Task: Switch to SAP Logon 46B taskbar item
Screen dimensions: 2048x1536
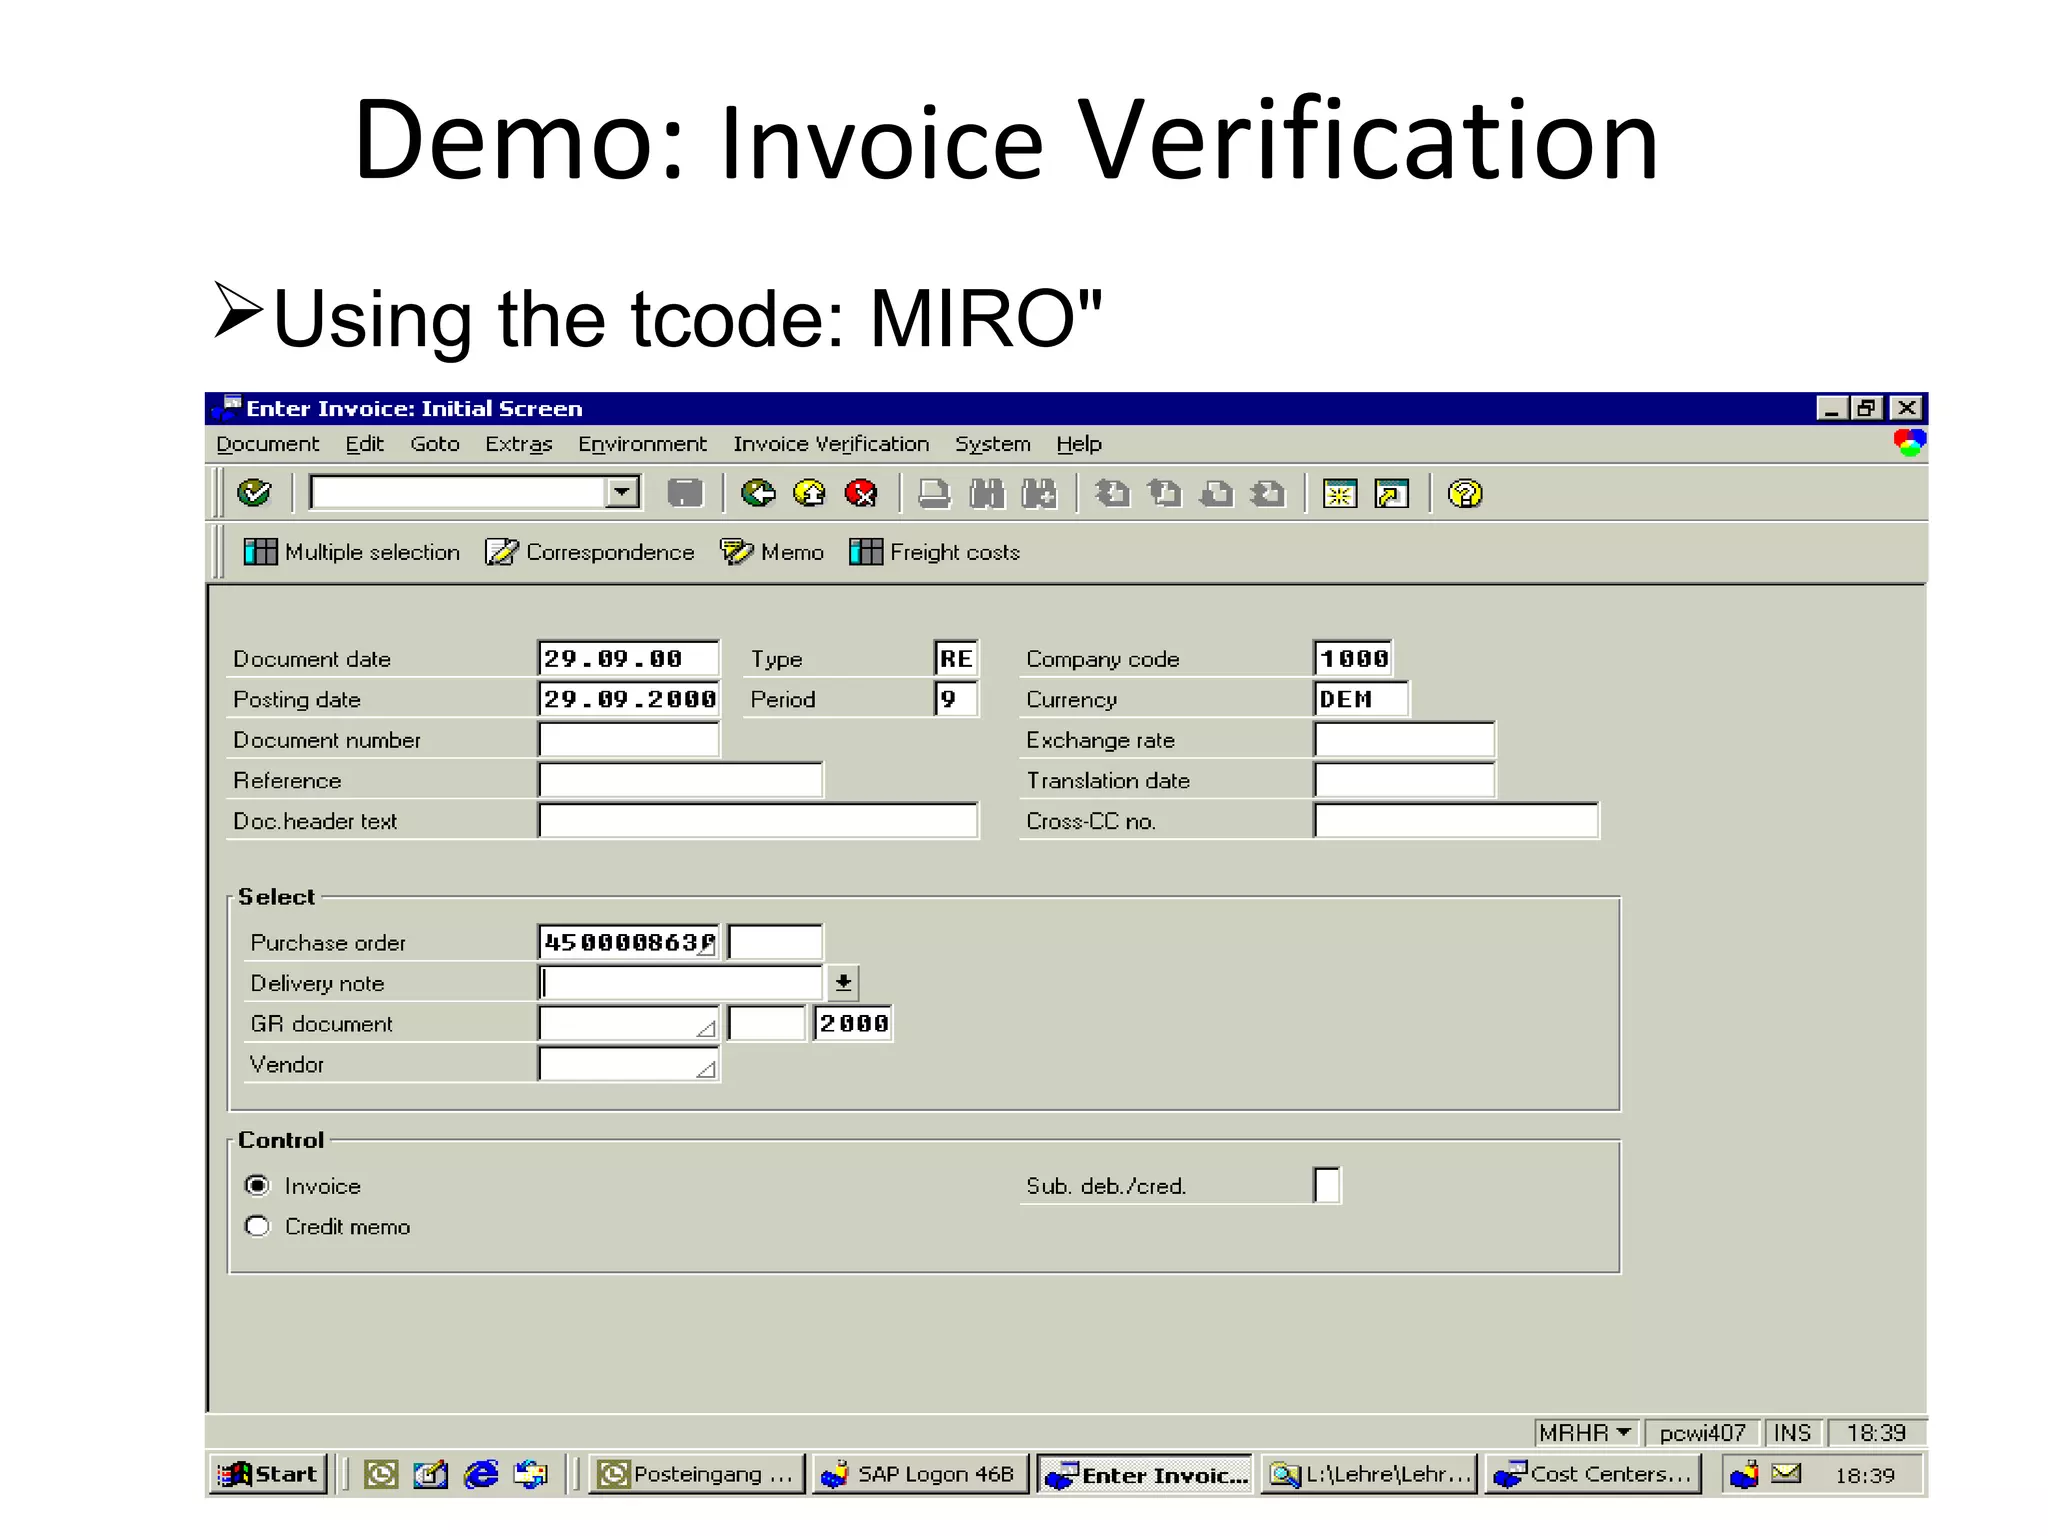Action: tap(920, 1474)
